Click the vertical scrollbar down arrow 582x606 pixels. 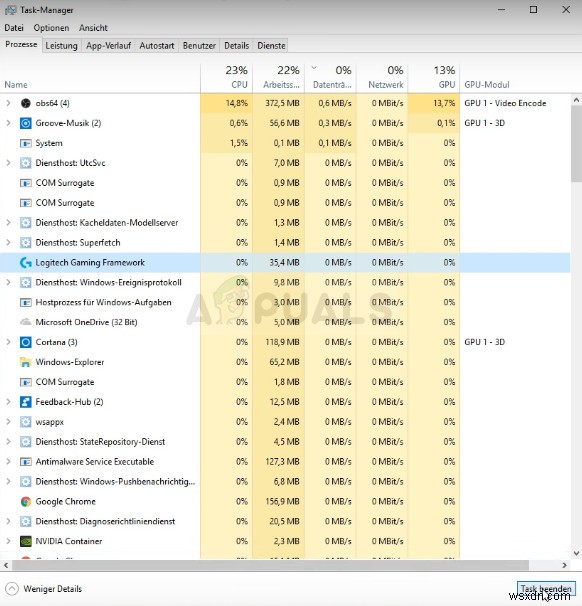[x=576, y=553]
